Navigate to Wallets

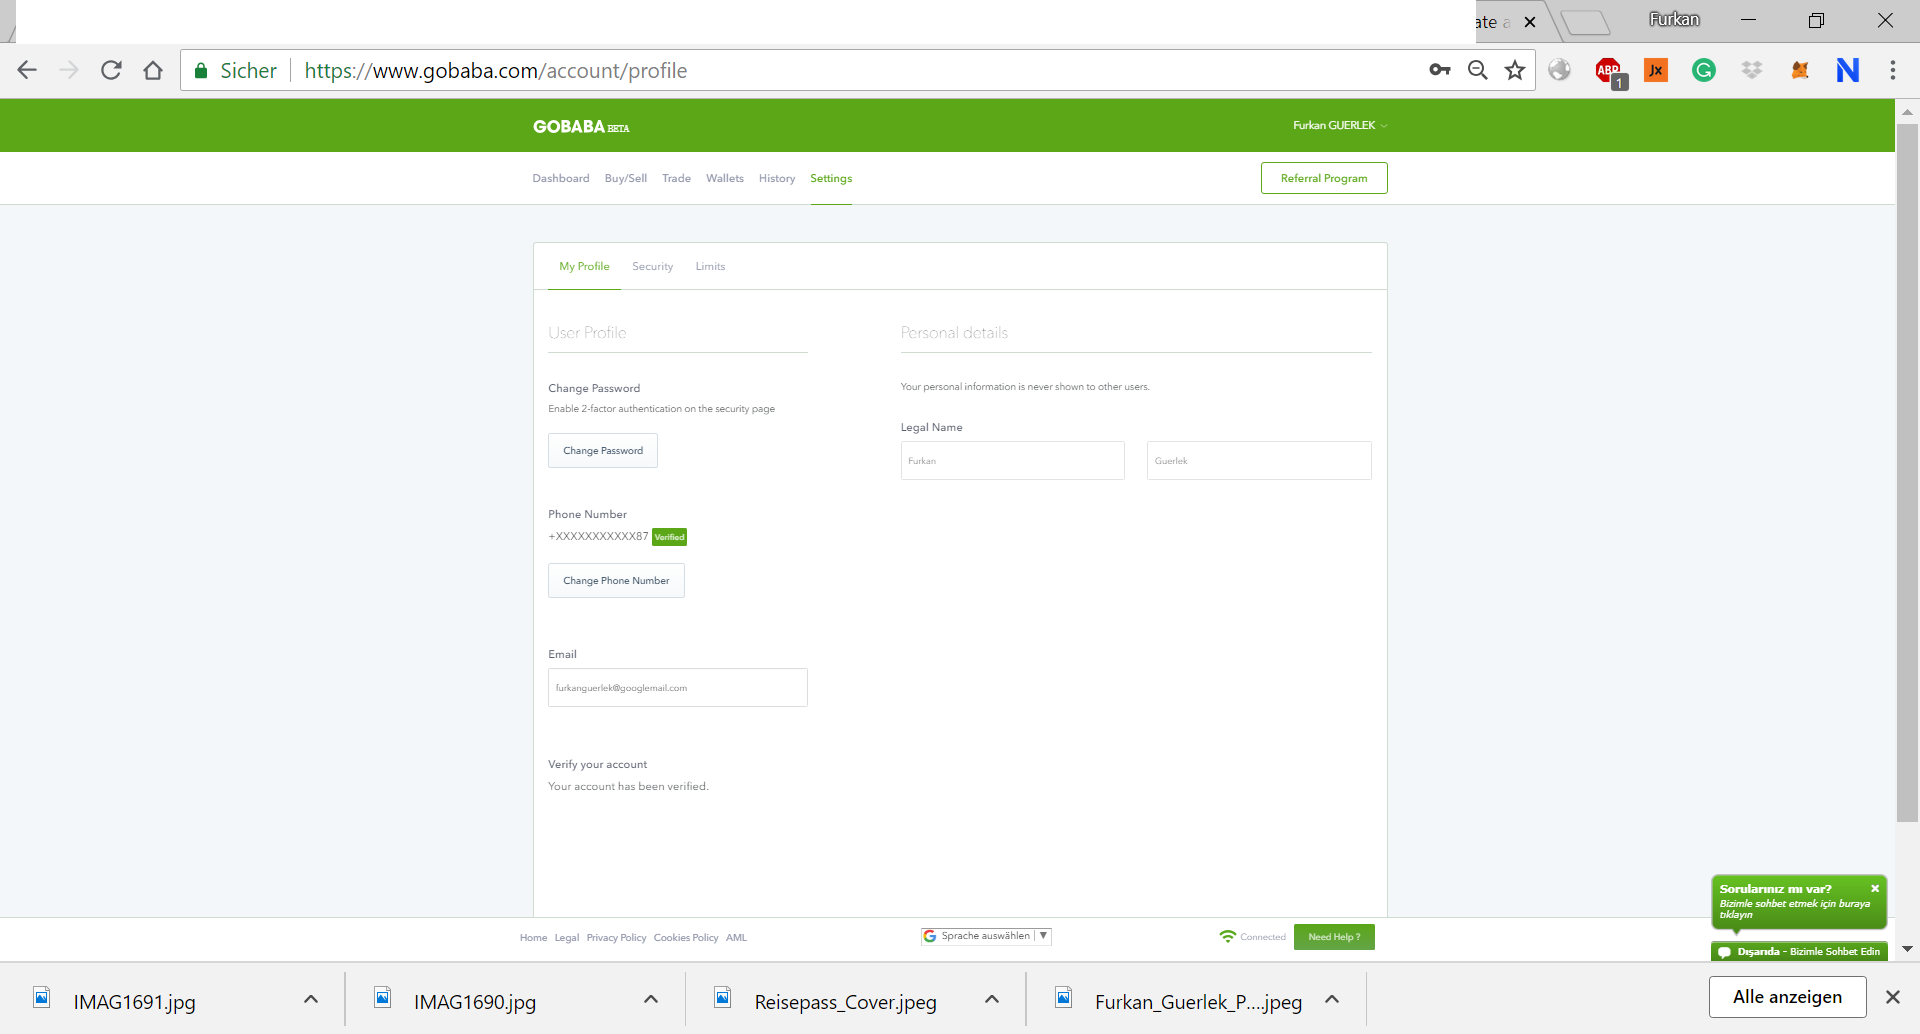click(x=725, y=178)
